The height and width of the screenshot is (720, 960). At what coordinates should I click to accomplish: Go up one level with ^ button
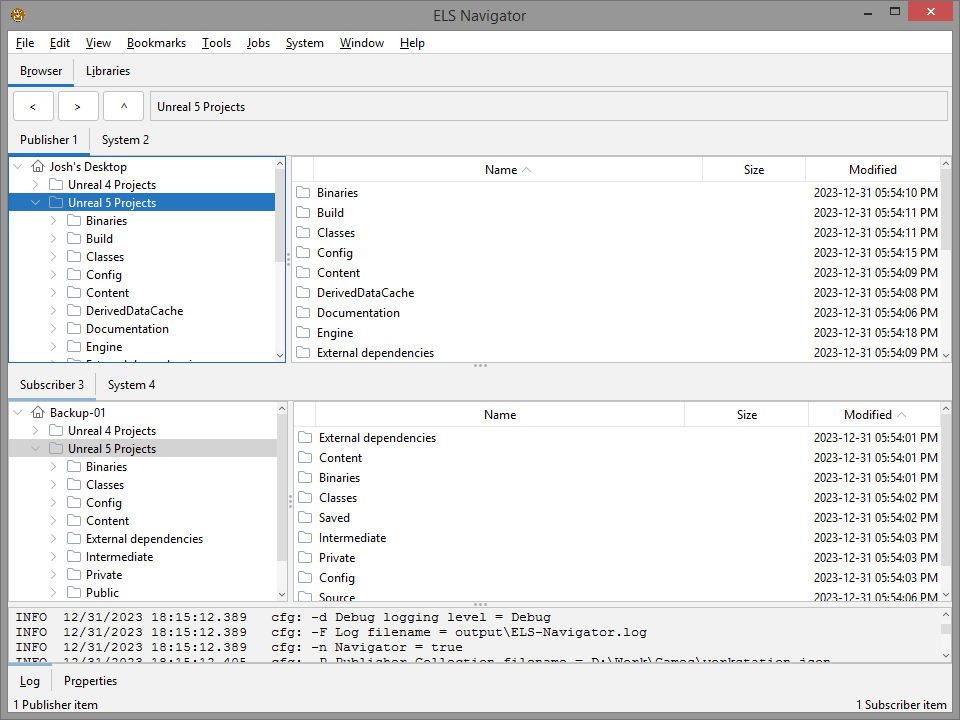click(x=124, y=107)
